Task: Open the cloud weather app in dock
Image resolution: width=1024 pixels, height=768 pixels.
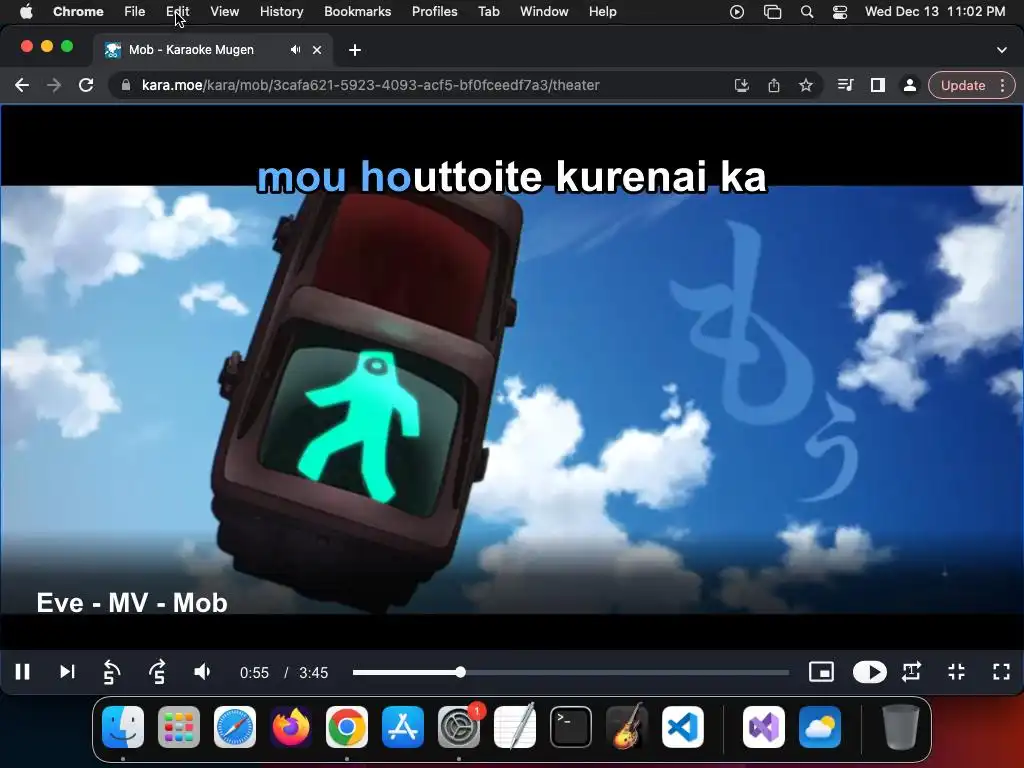Action: [x=820, y=727]
